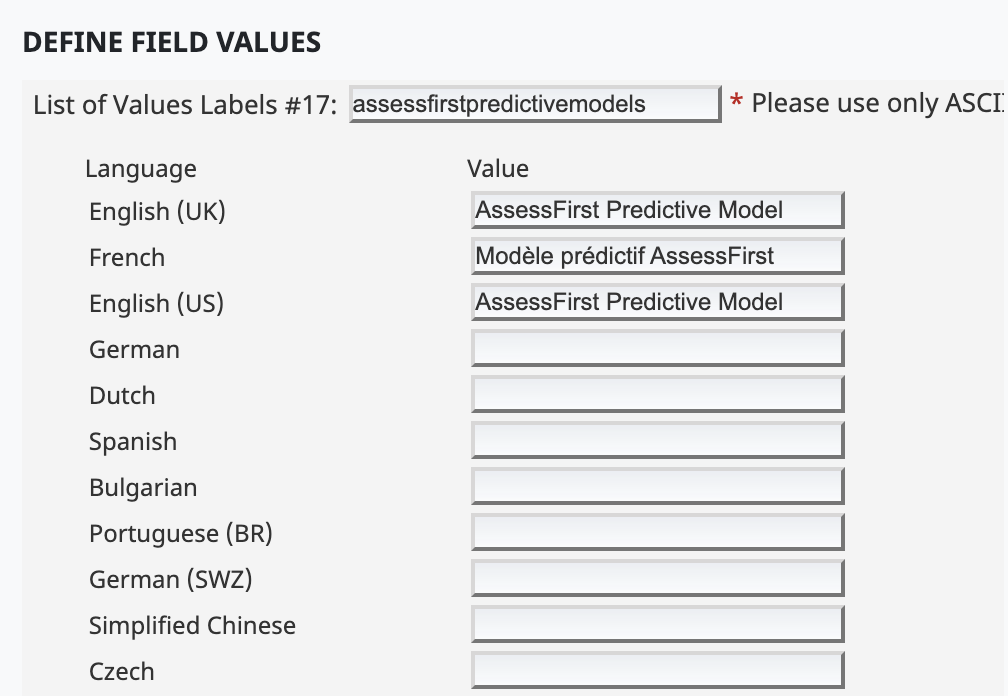
Task: Click the 'Please use only ASCII' note
Action: click(x=878, y=104)
